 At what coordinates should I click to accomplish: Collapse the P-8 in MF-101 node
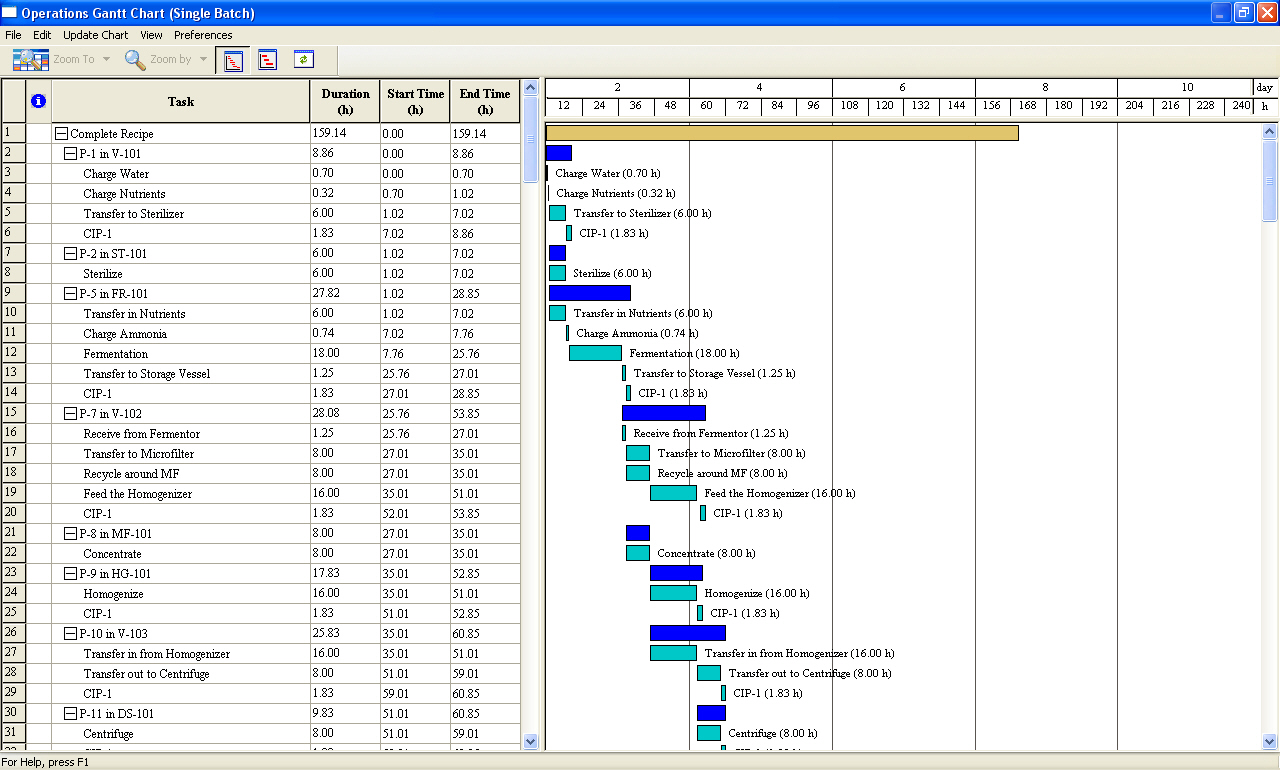[71, 534]
